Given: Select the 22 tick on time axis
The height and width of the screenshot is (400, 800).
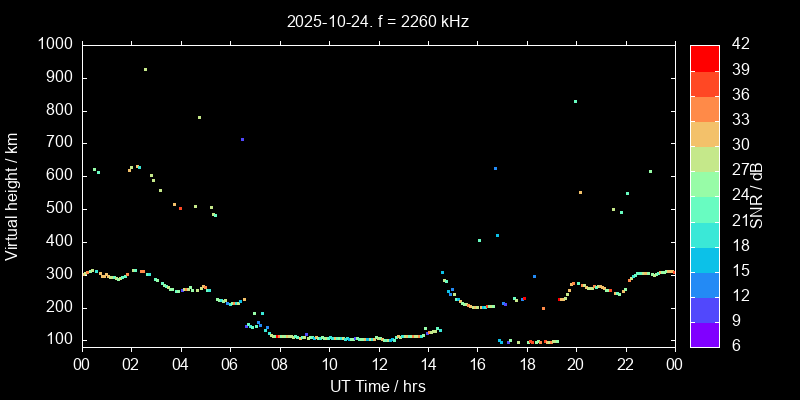Looking at the screenshot, I should pos(625,364).
